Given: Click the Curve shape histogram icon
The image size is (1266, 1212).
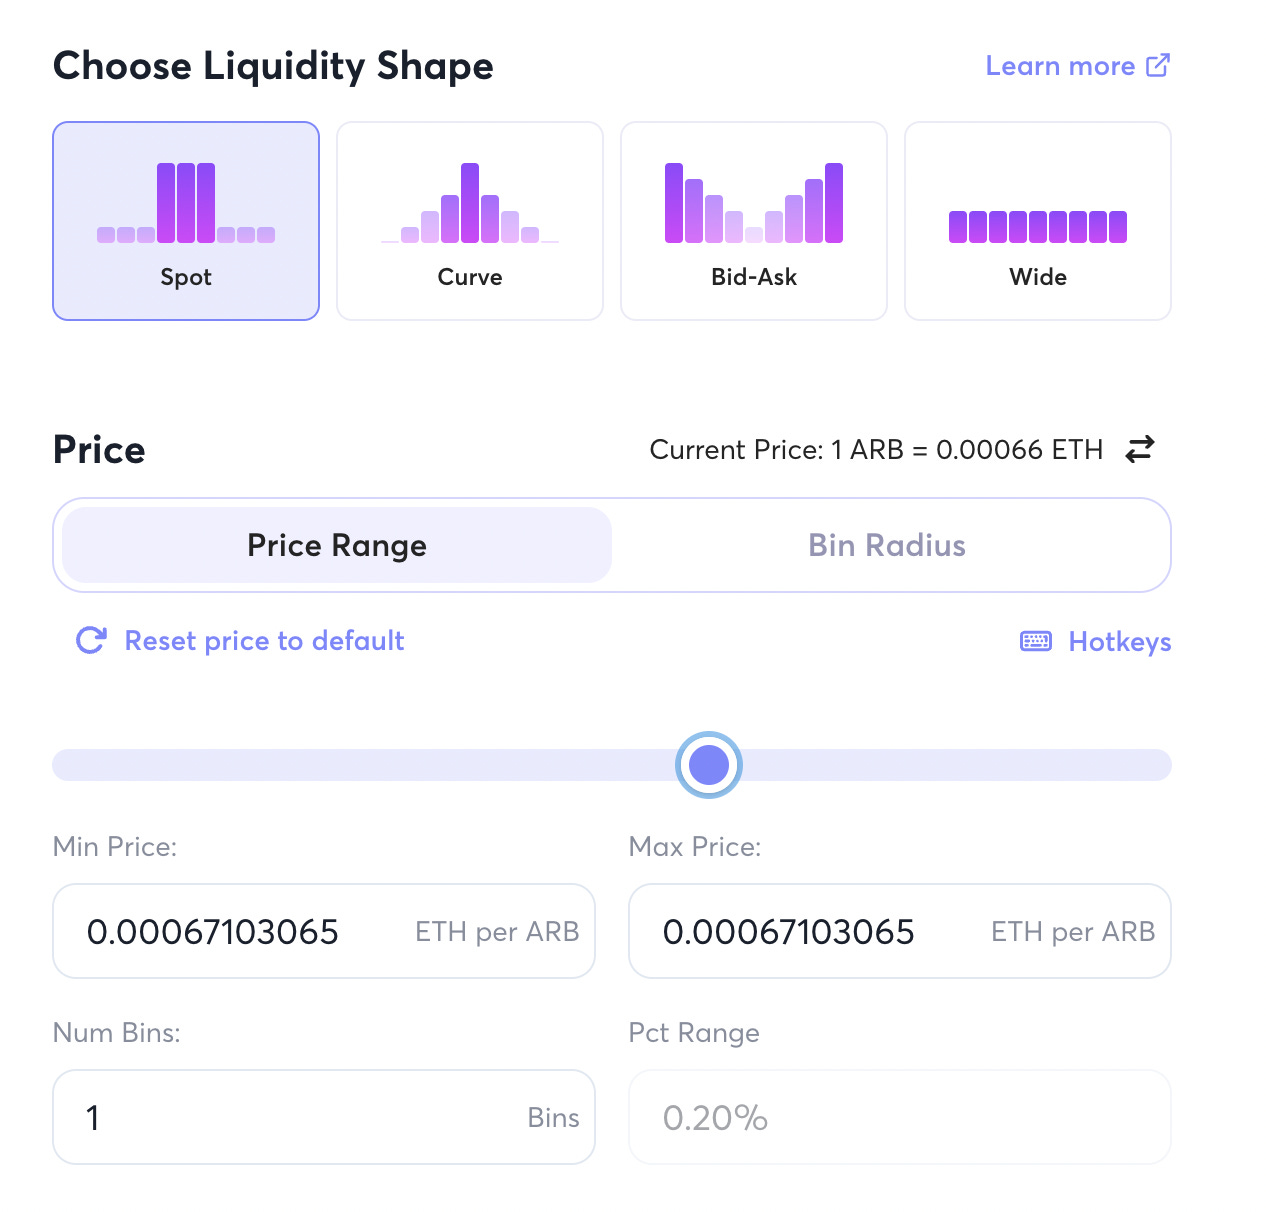Looking at the screenshot, I should click(469, 202).
